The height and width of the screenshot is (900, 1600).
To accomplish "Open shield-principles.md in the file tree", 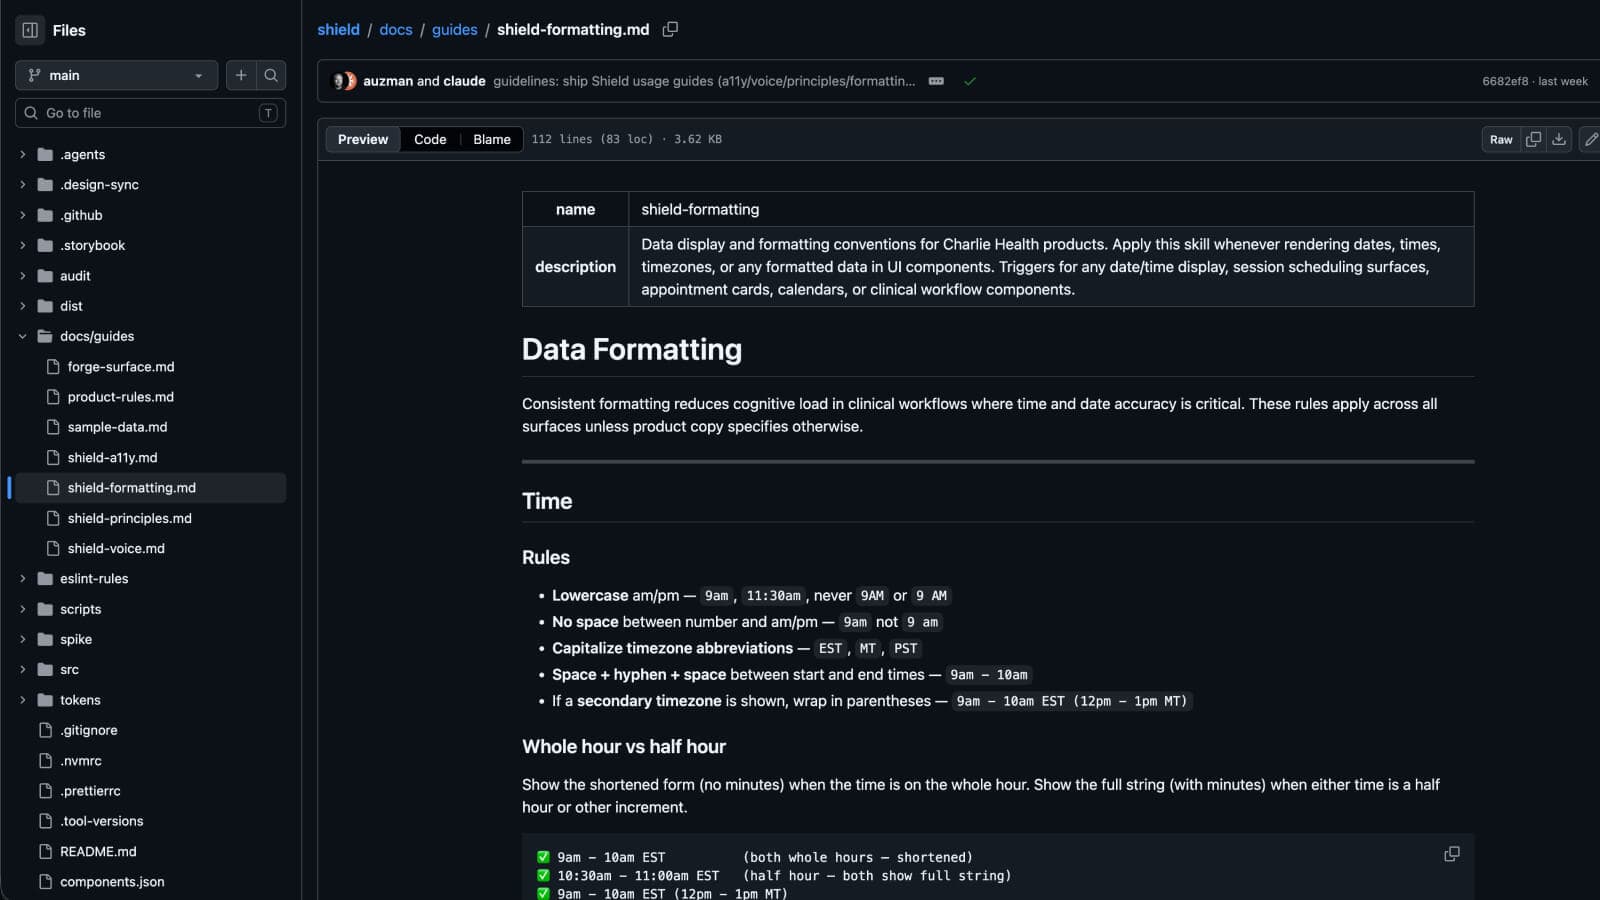I will 130,518.
